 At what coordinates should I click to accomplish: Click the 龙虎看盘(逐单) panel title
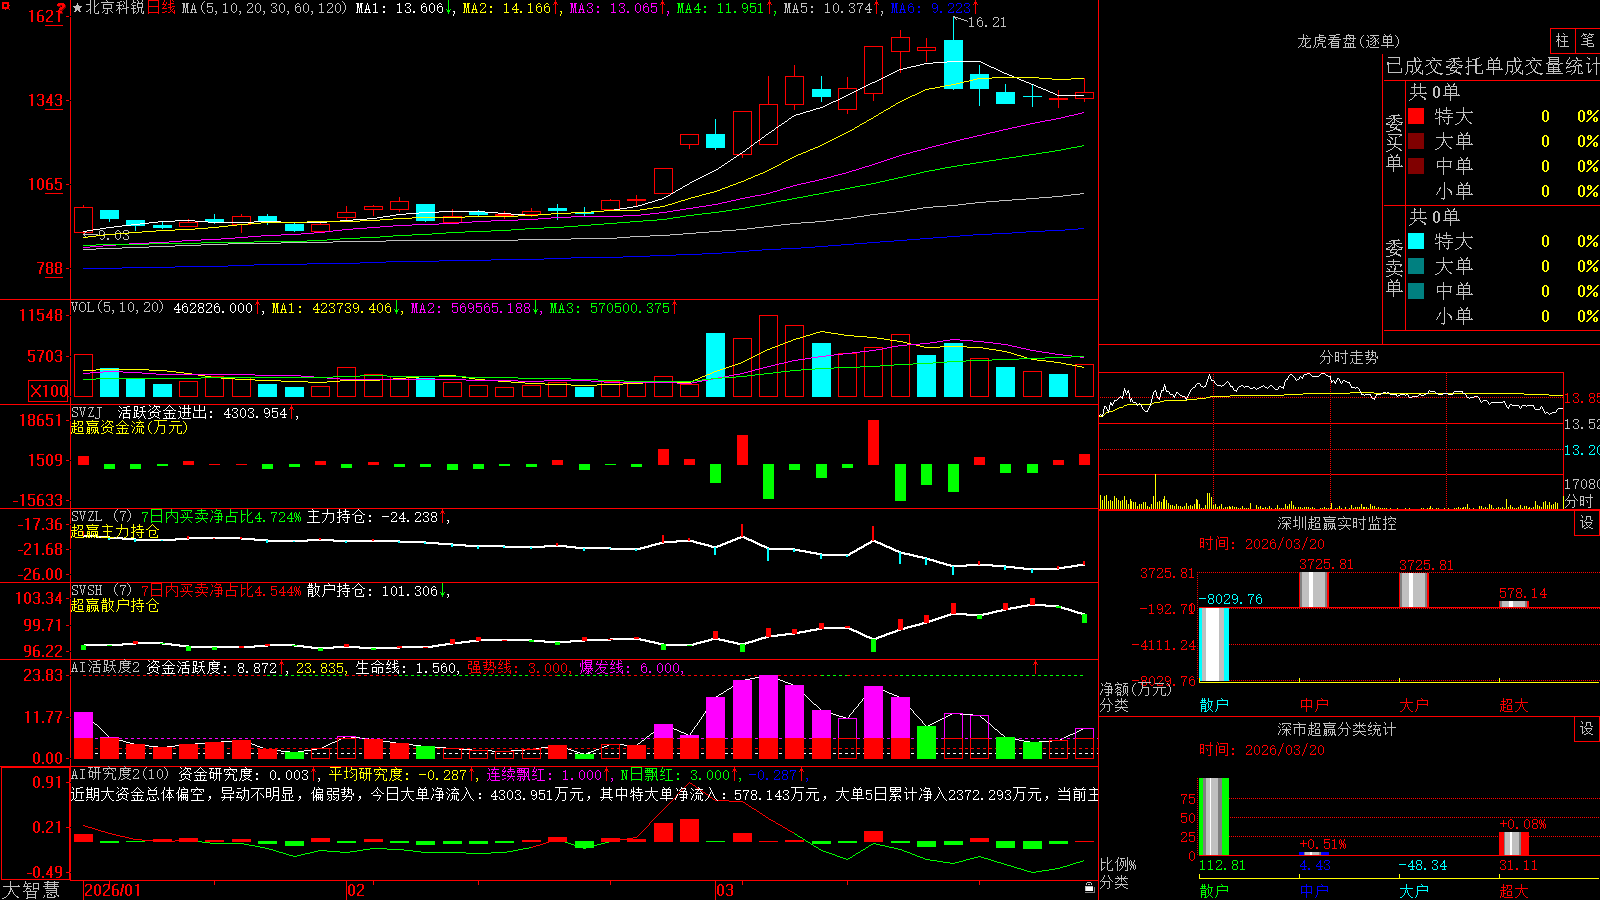[x=1348, y=41]
